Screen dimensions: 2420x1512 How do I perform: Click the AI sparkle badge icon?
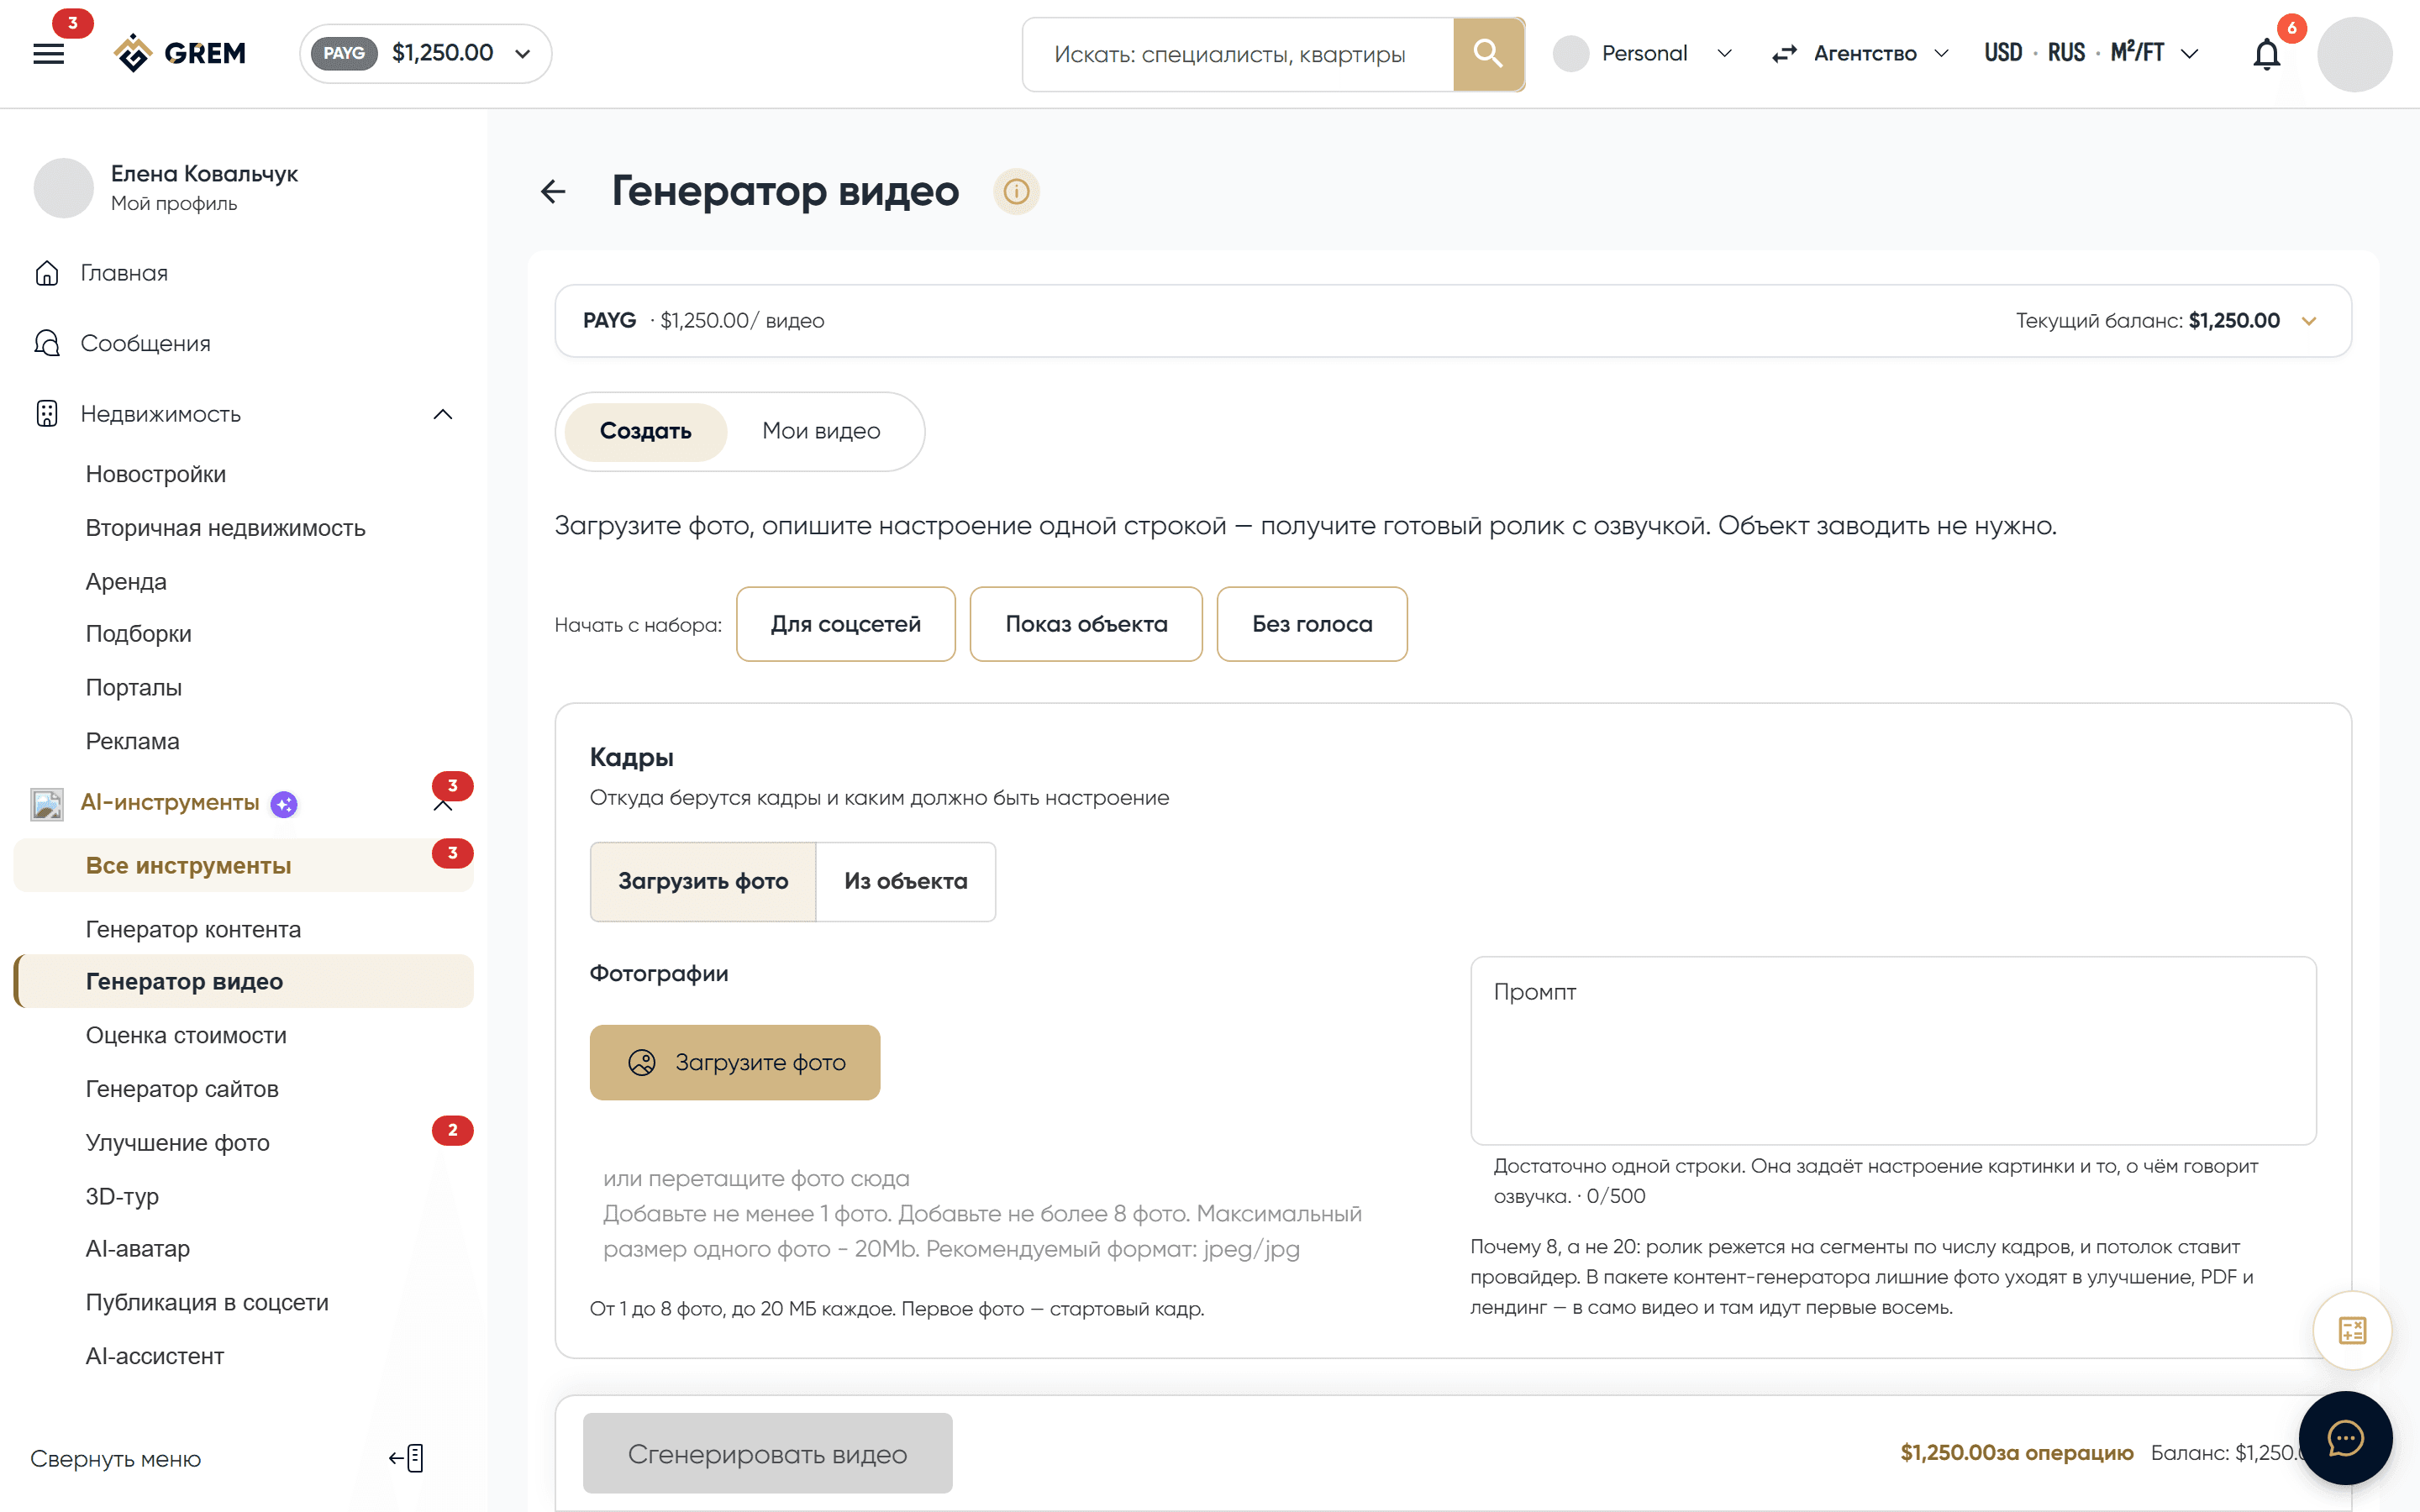click(x=284, y=804)
